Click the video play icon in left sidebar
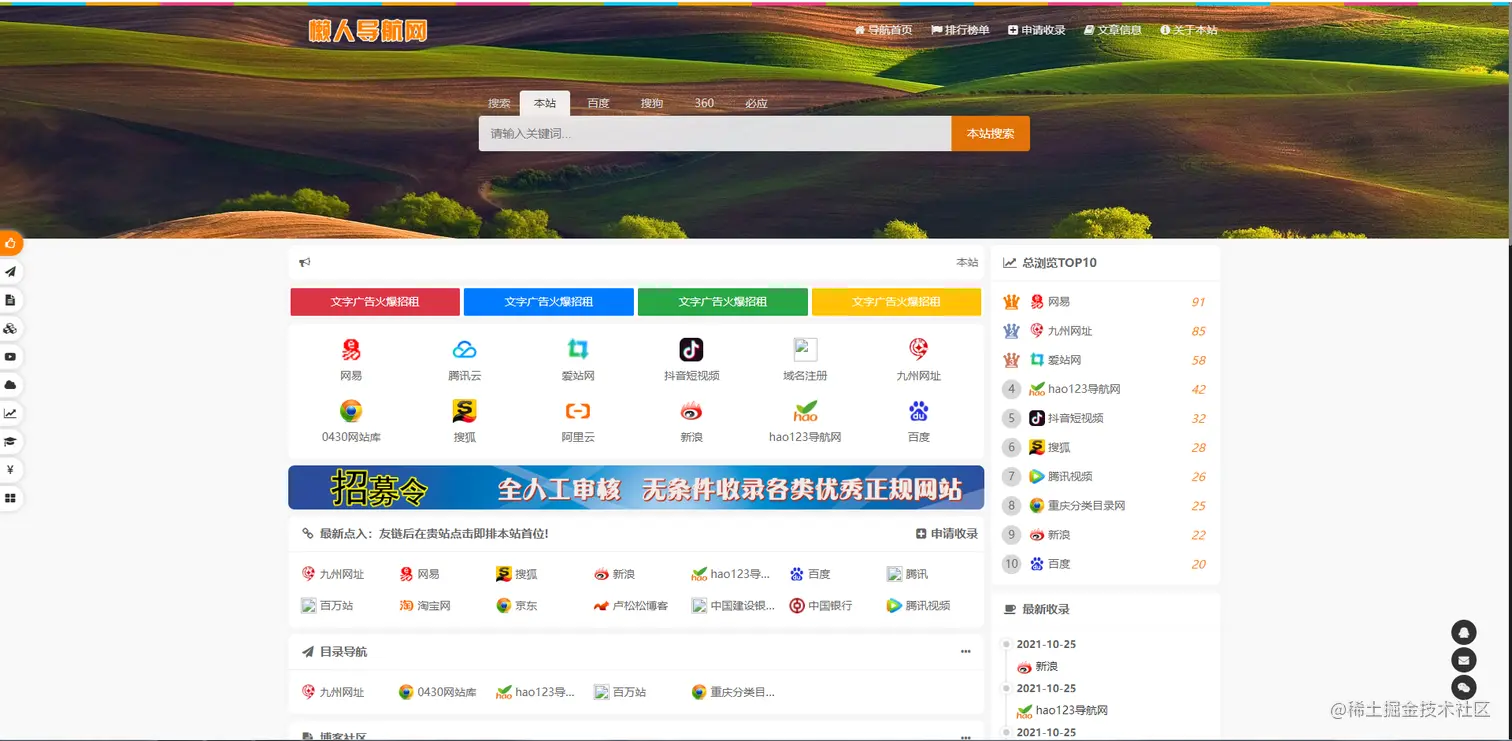Screen dimensions: 1512x741 tap(10, 357)
